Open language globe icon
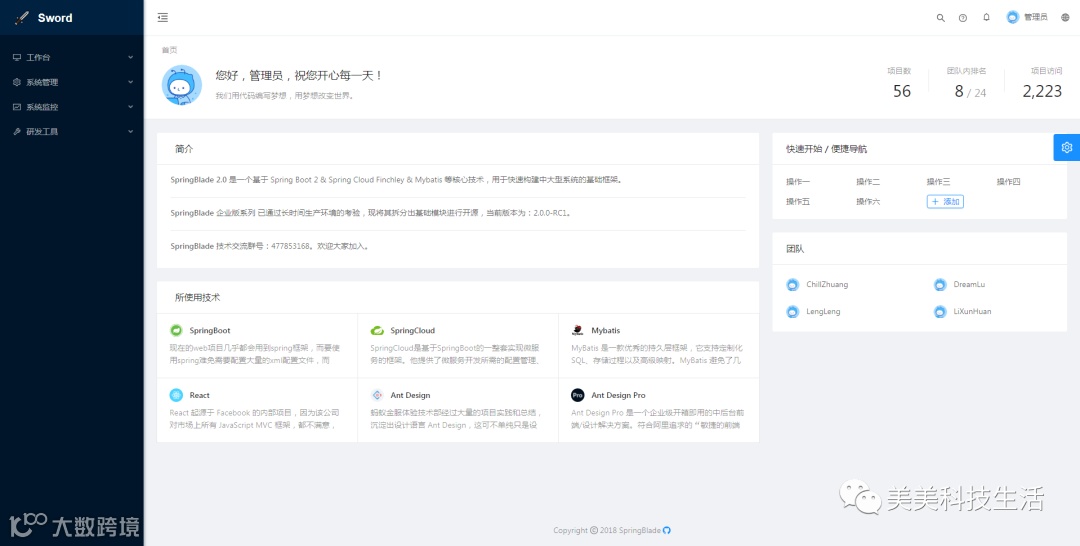 click(1065, 18)
